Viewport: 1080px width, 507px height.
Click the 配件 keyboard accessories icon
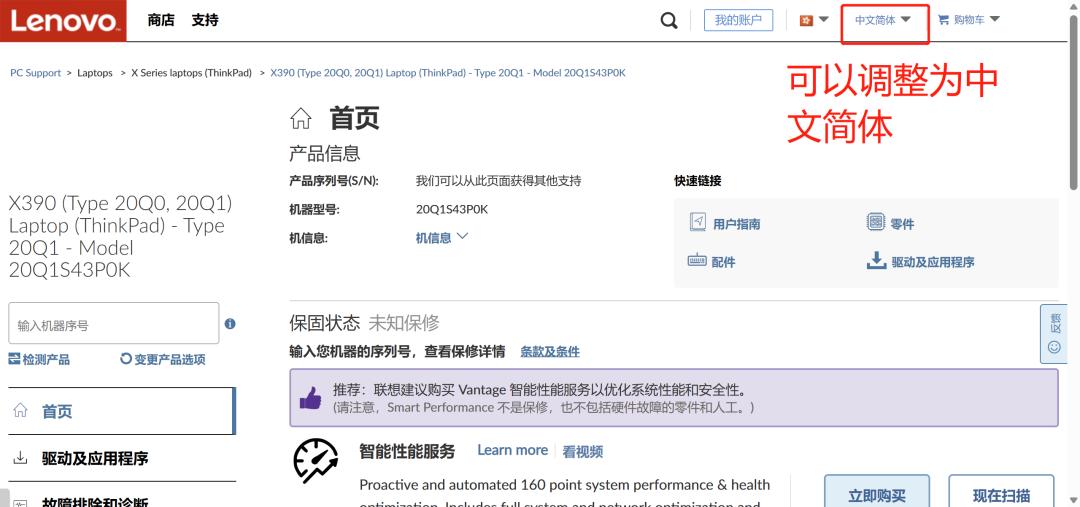pos(697,260)
